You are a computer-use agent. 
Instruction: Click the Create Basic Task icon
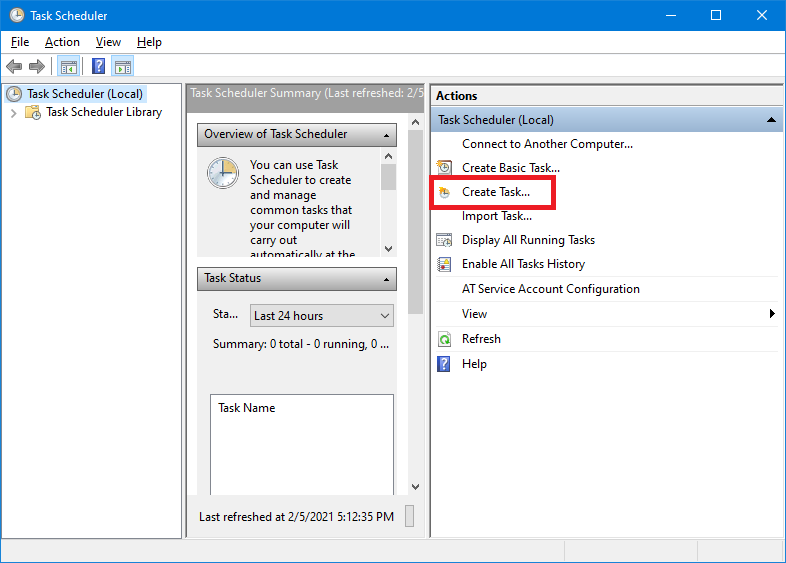tap(444, 167)
